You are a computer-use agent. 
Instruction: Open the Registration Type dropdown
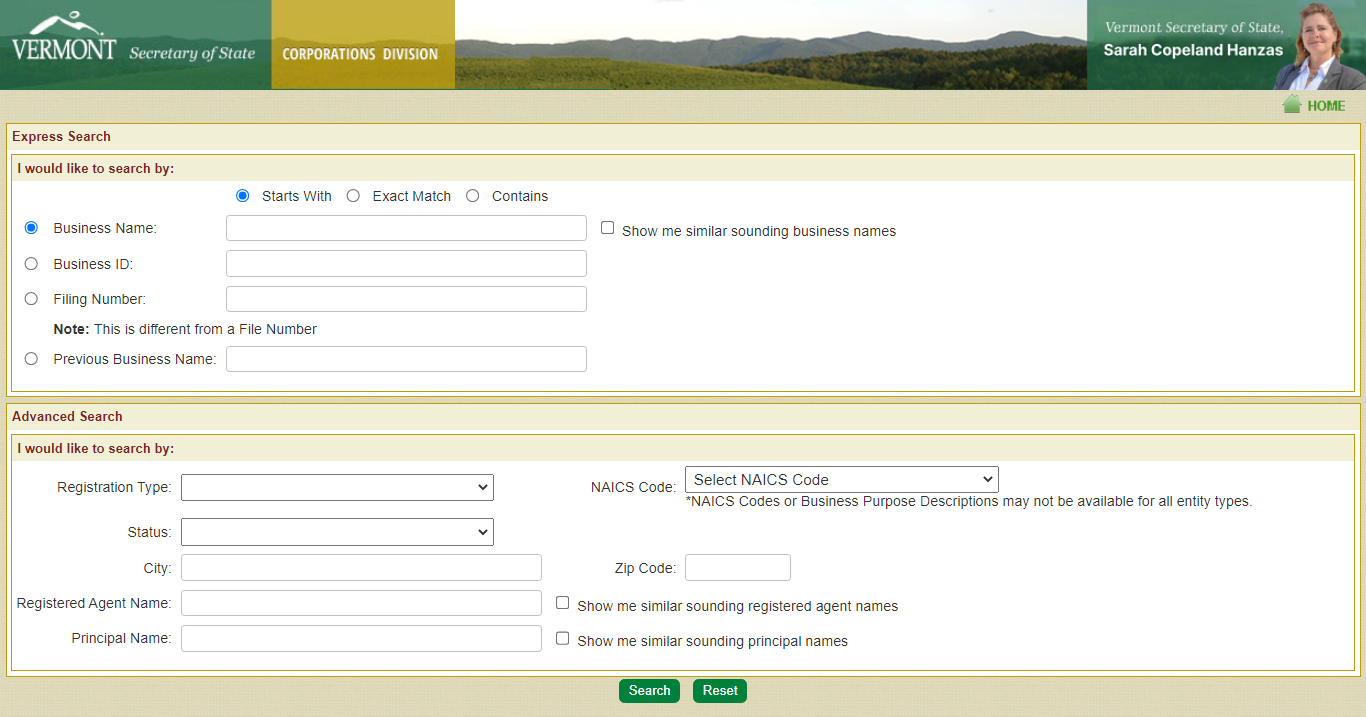tap(337, 487)
